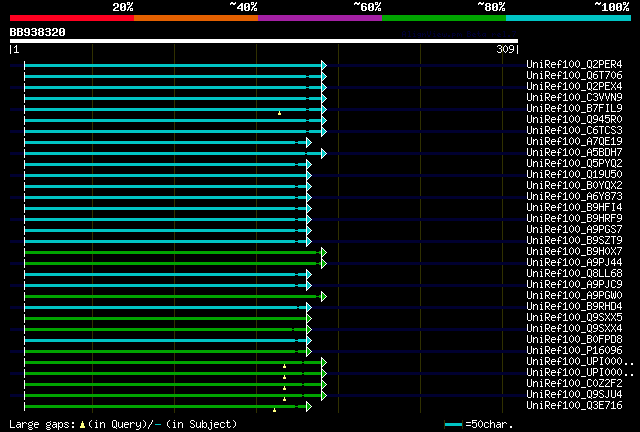Click the arrowhead ending the Q2PER4 alignment
This screenshot has height=432, width=640.
pyautogui.click(x=324, y=65)
